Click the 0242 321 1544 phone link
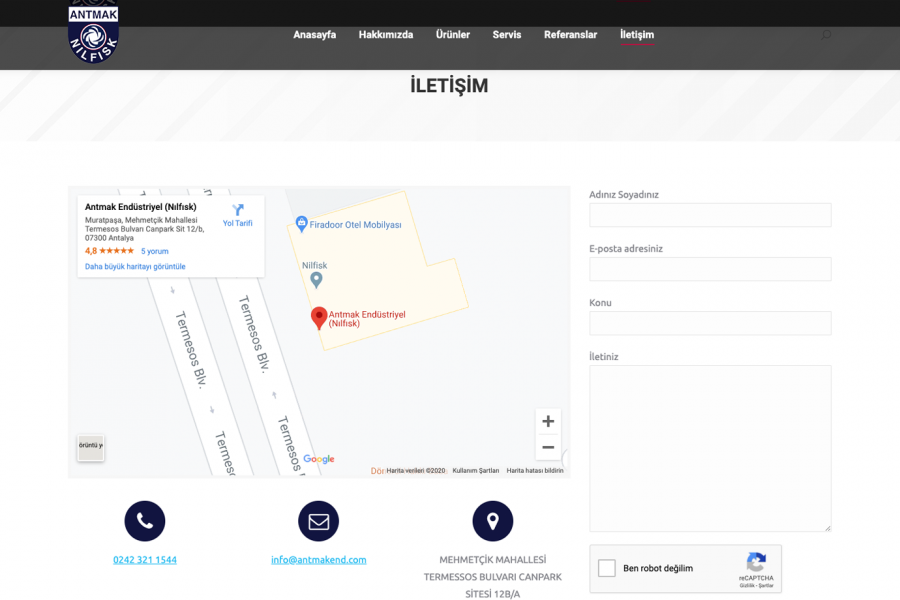 pos(145,560)
